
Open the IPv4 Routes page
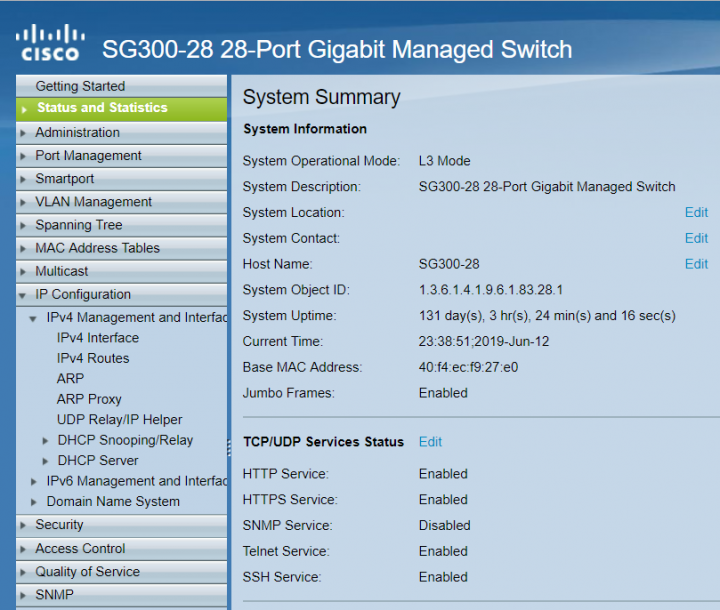(x=93, y=358)
